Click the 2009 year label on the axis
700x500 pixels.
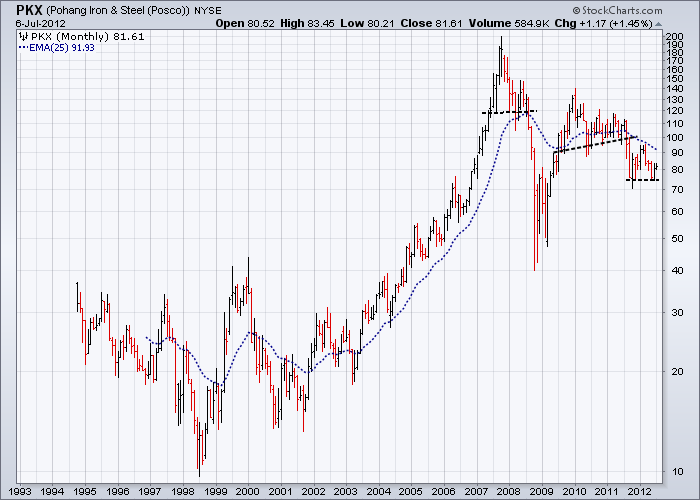[542, 492]
